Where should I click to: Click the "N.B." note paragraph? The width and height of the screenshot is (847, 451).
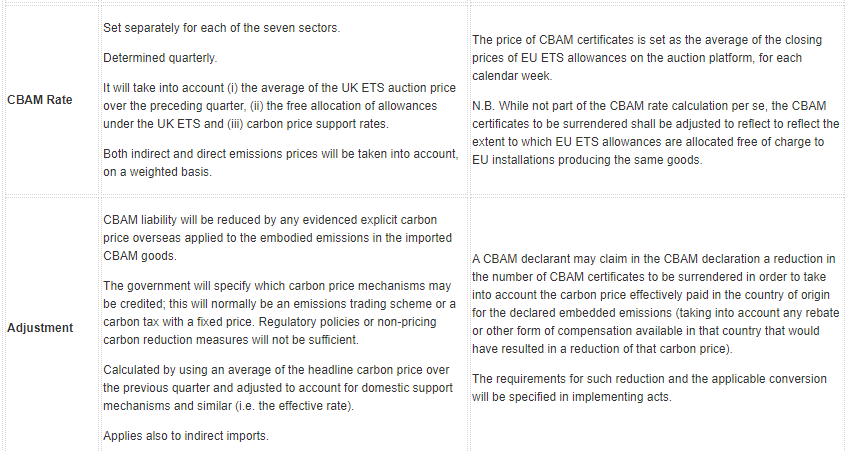coord(654,141)
